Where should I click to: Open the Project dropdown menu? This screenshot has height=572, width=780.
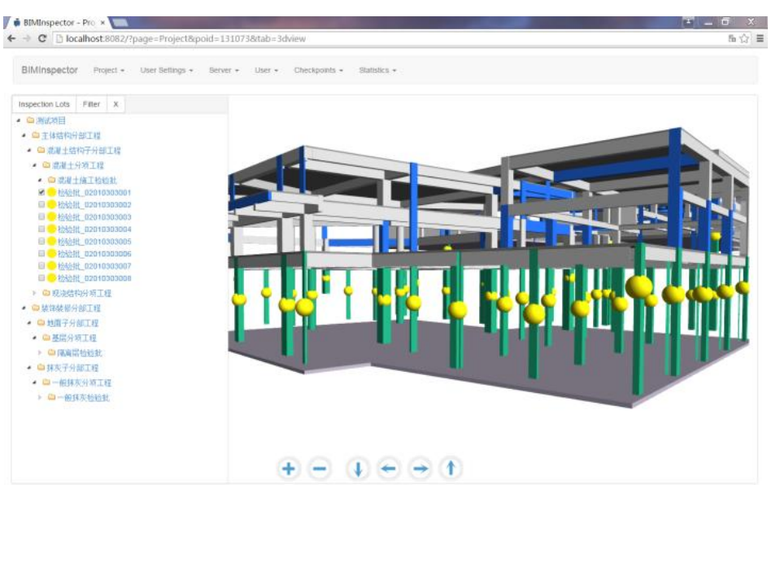coord(108,71)
